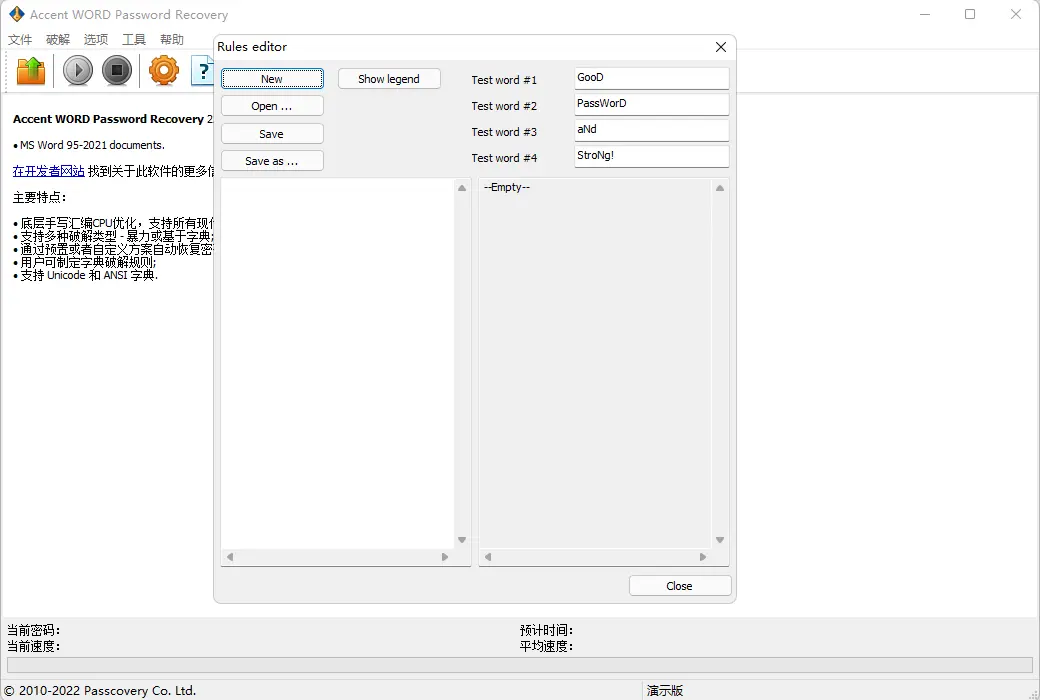This screenshot has height=700, width=1040.
Task: Click the Test word #1 label
Action: tap(504, 80)
